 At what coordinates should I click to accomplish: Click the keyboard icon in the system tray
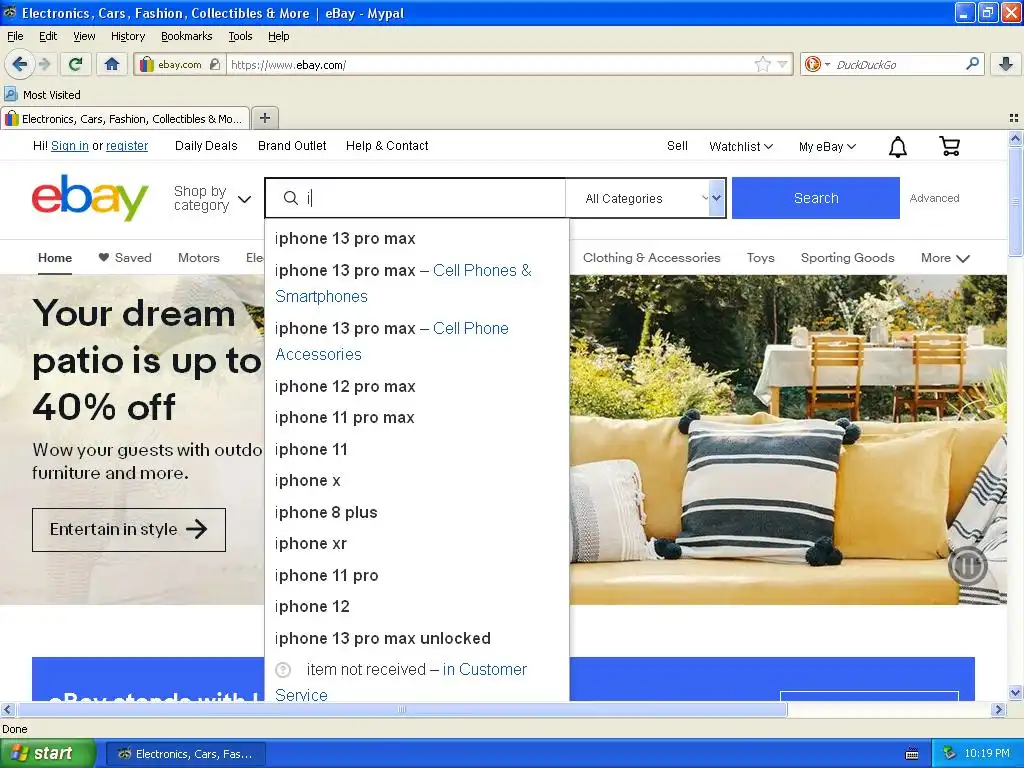coord(912,754)
